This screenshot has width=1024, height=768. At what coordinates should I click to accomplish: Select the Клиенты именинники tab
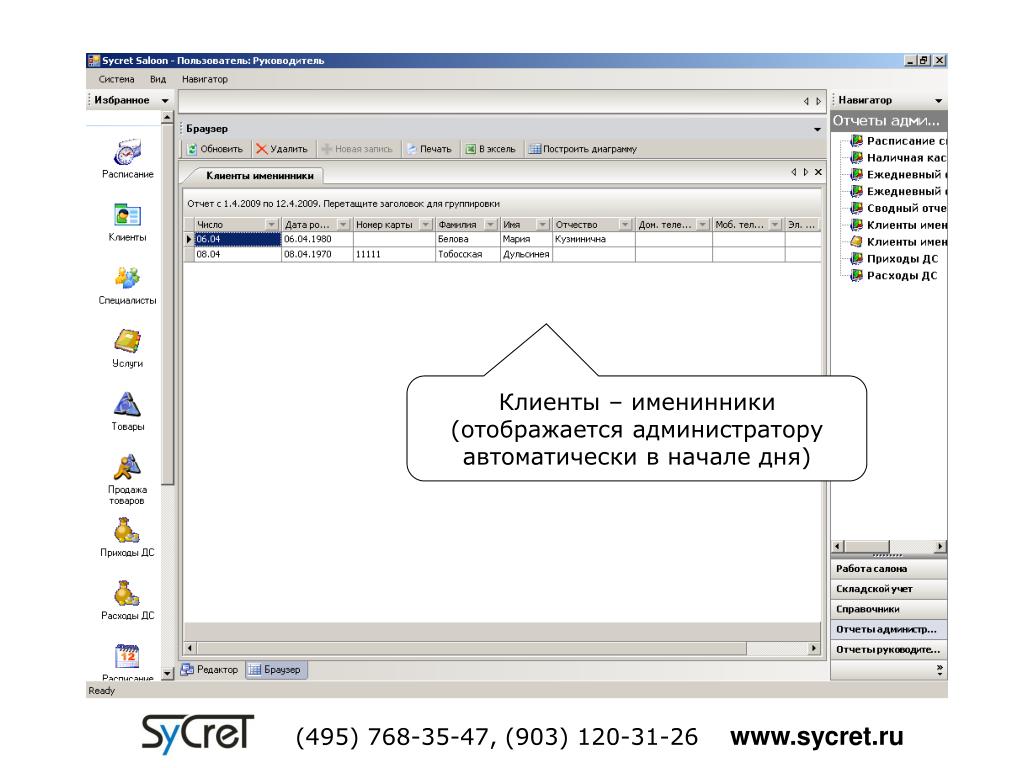(259, 175)
